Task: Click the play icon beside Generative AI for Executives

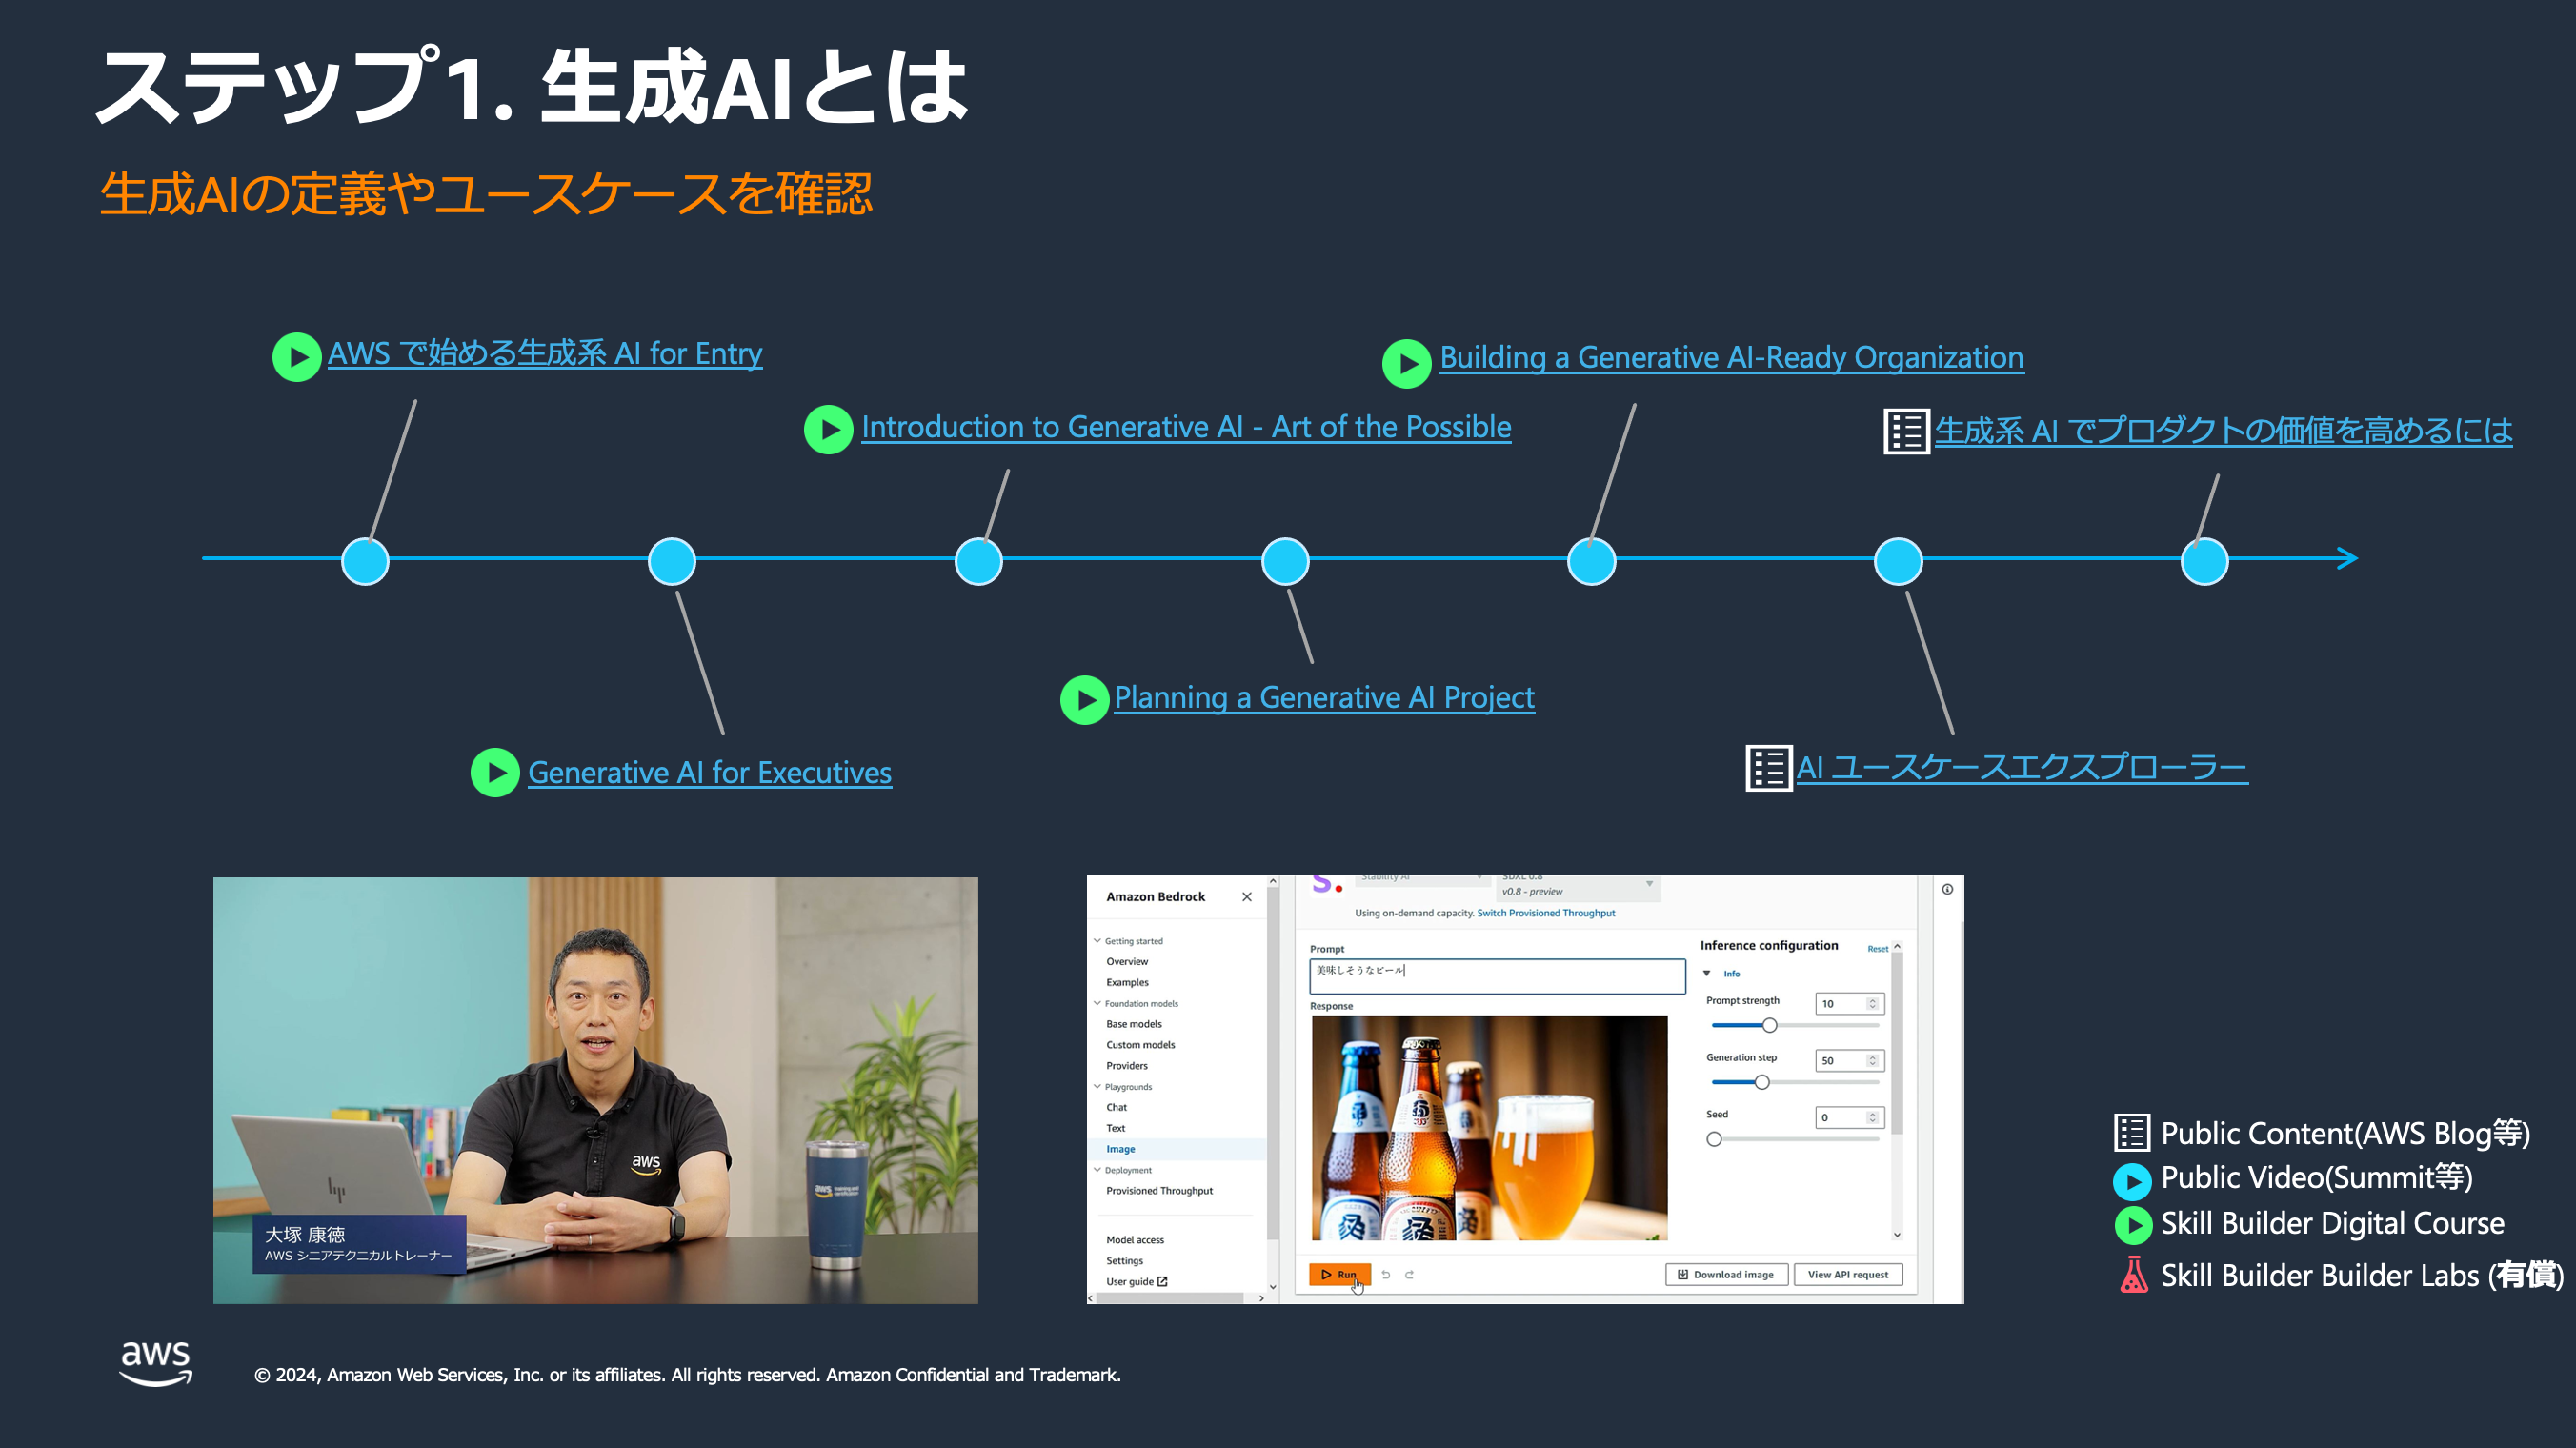Action: pyautogui.click(x=495, y=773)
